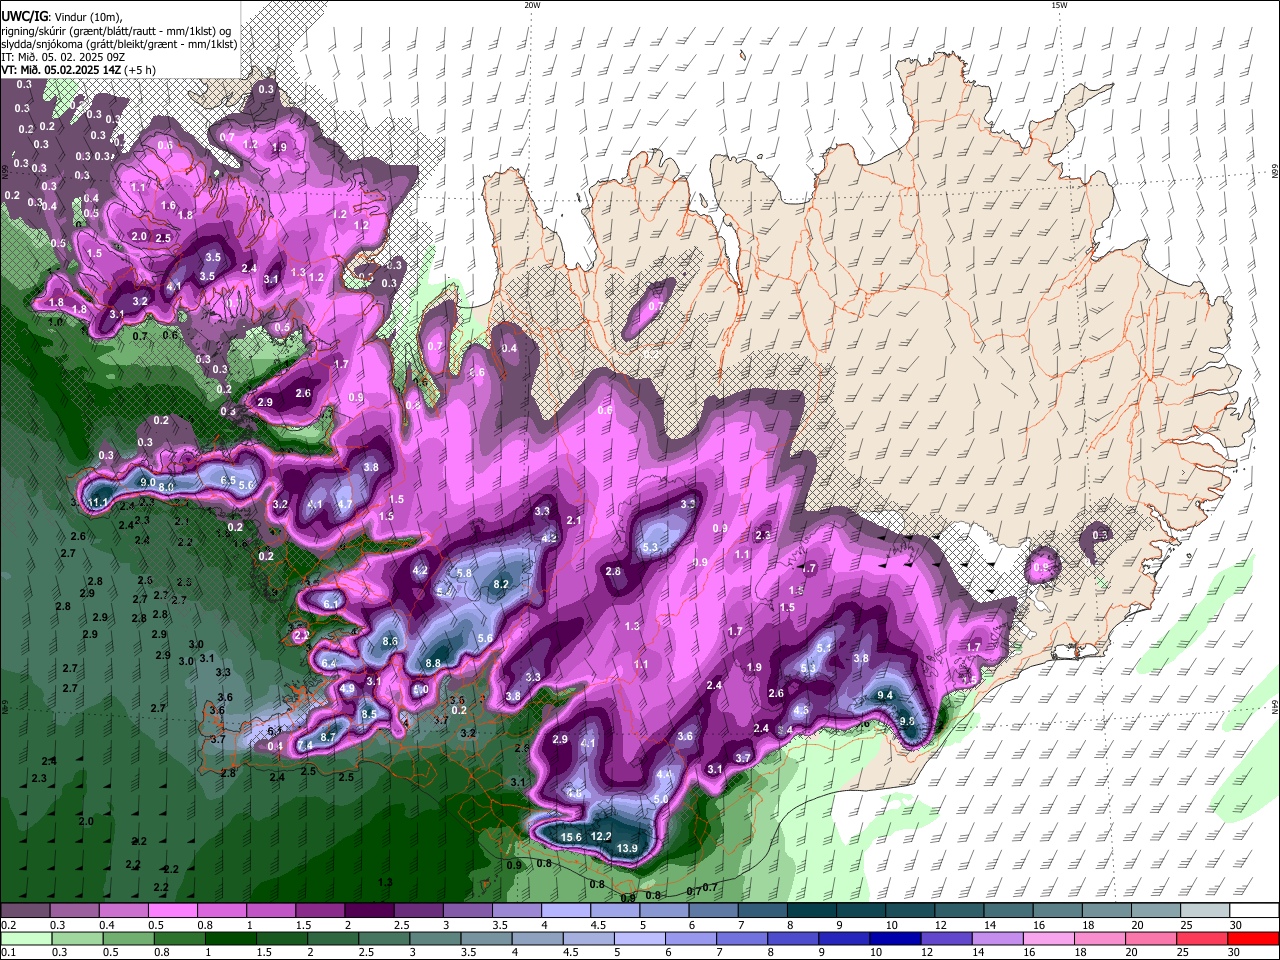Click the VT valid time 14Z line
Image resolution: width=1280 pixels, height=960 pixels.
[77, 70]
